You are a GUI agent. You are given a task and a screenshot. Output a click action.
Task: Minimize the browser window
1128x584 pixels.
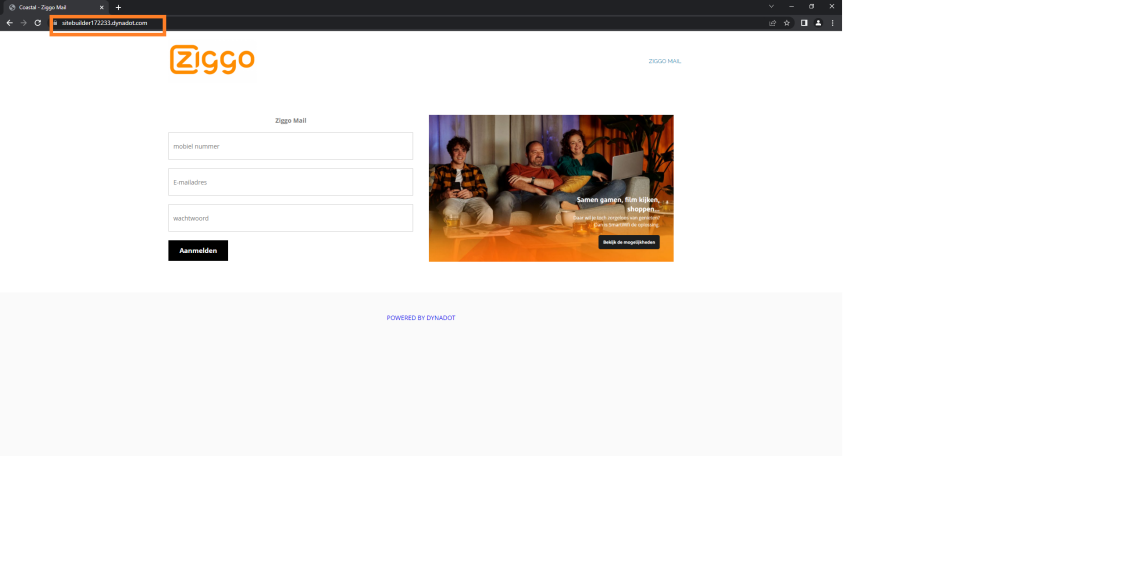(x=791, y=6)
